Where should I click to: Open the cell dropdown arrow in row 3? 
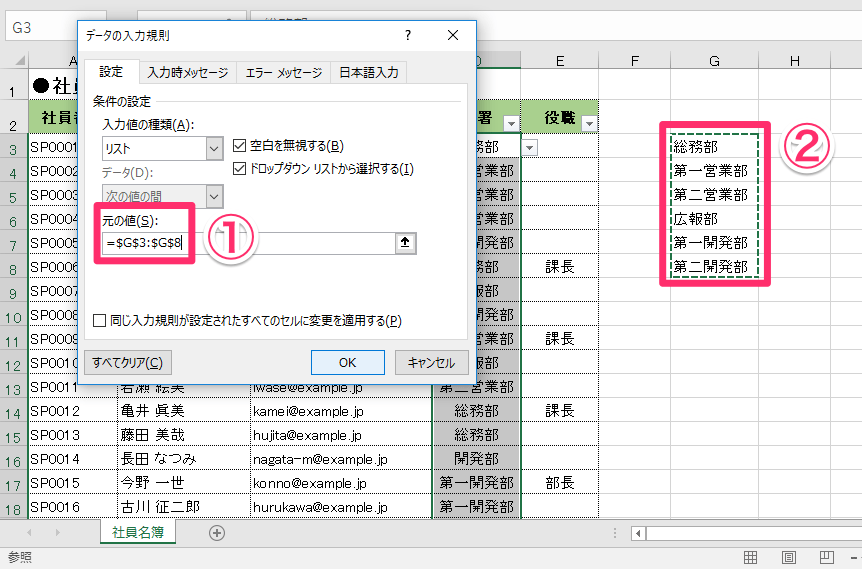tap(529, 147)
